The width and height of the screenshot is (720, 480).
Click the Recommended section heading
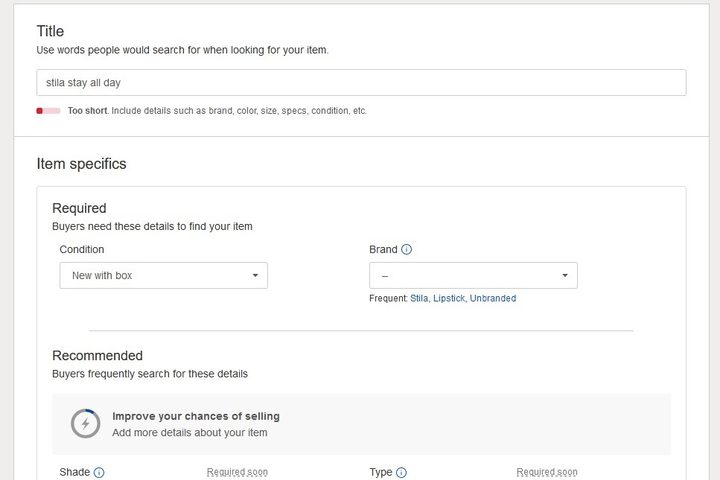[x=97, y=356]
